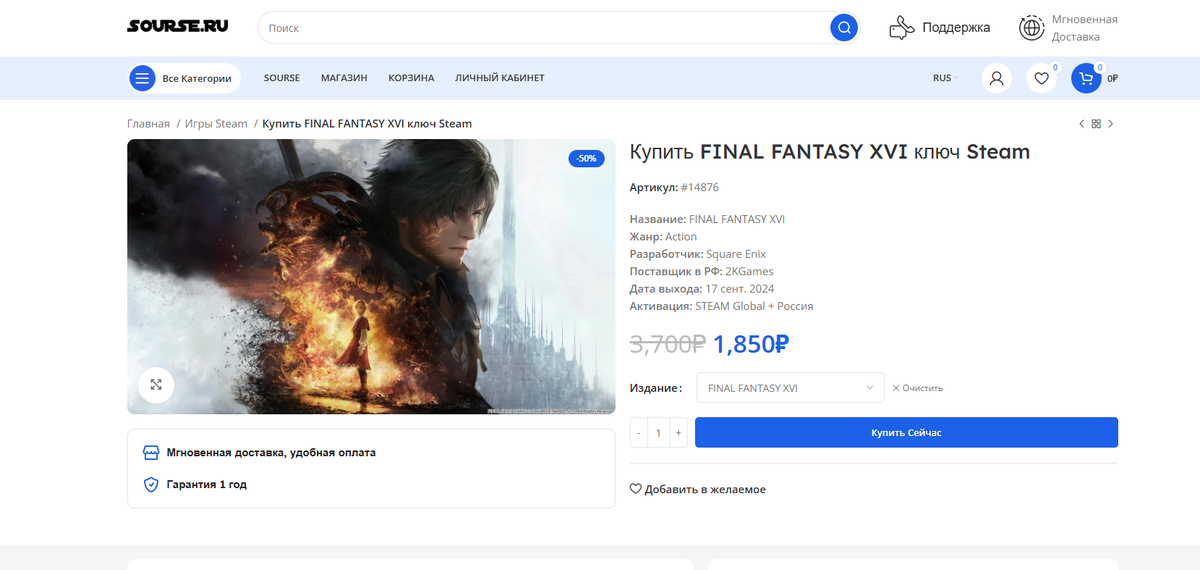Viewport: 1200px width, 570px height.
Task: Click the globe icon for Мгновенная Доставка
Action: pyautogui.click(x=1031, y=28)
